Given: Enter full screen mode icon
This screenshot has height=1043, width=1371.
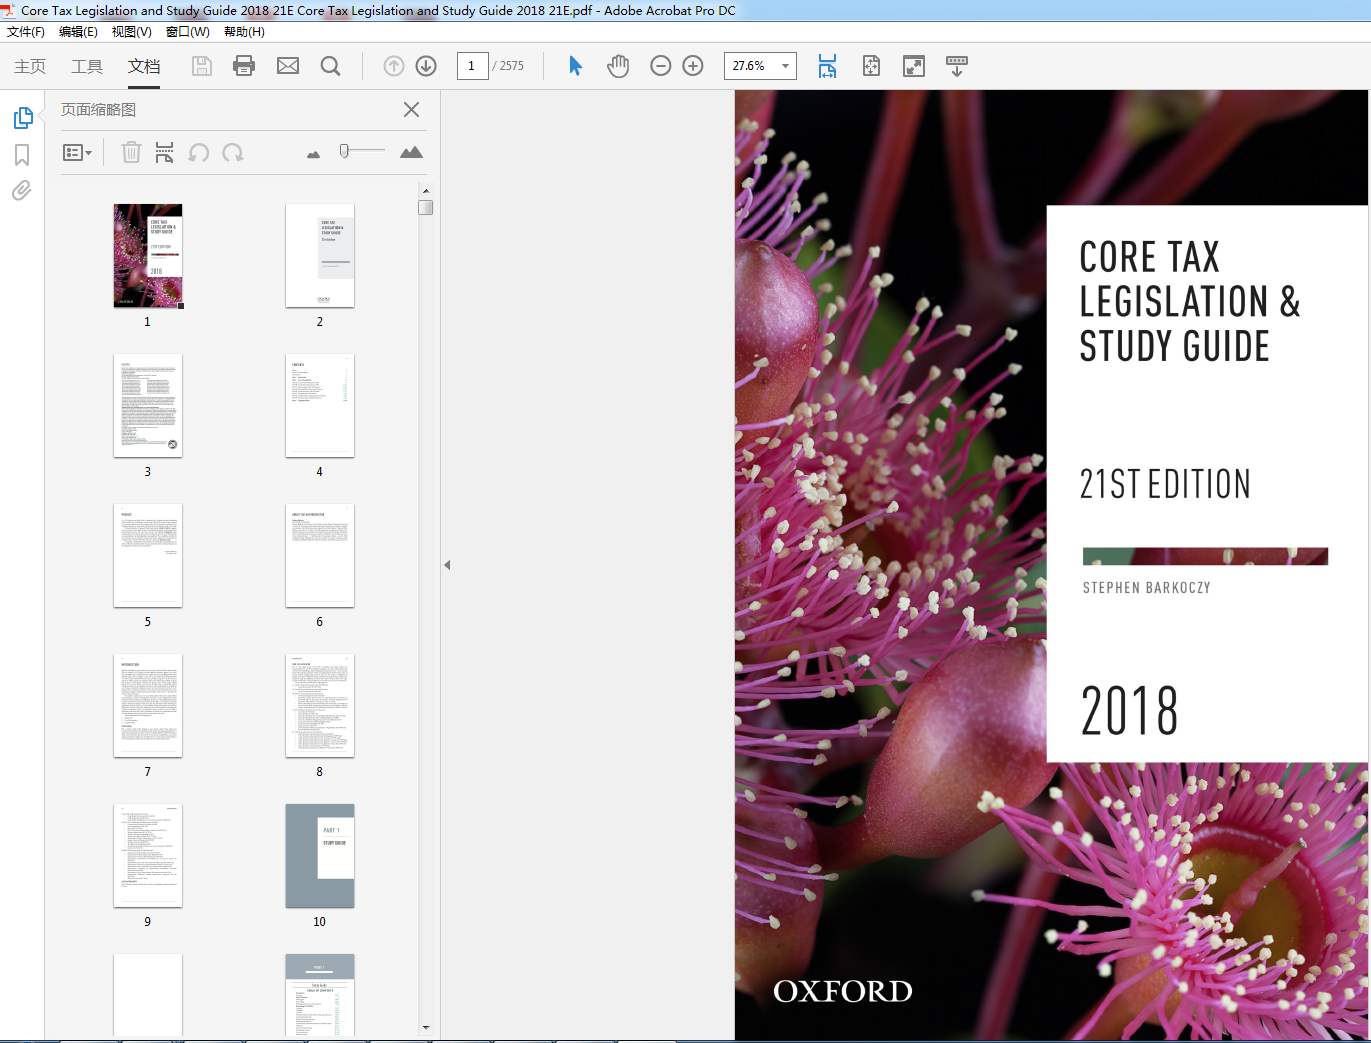Looking at the screenshot, I should [914, 66].
